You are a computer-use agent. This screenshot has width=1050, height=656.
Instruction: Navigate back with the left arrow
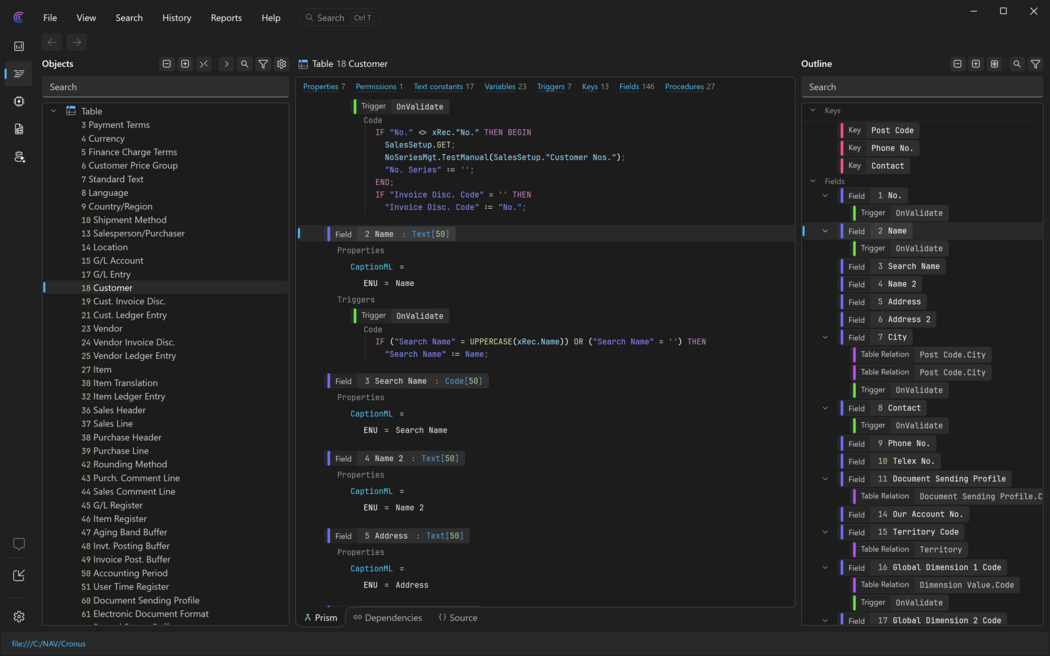tap(52, 42)
